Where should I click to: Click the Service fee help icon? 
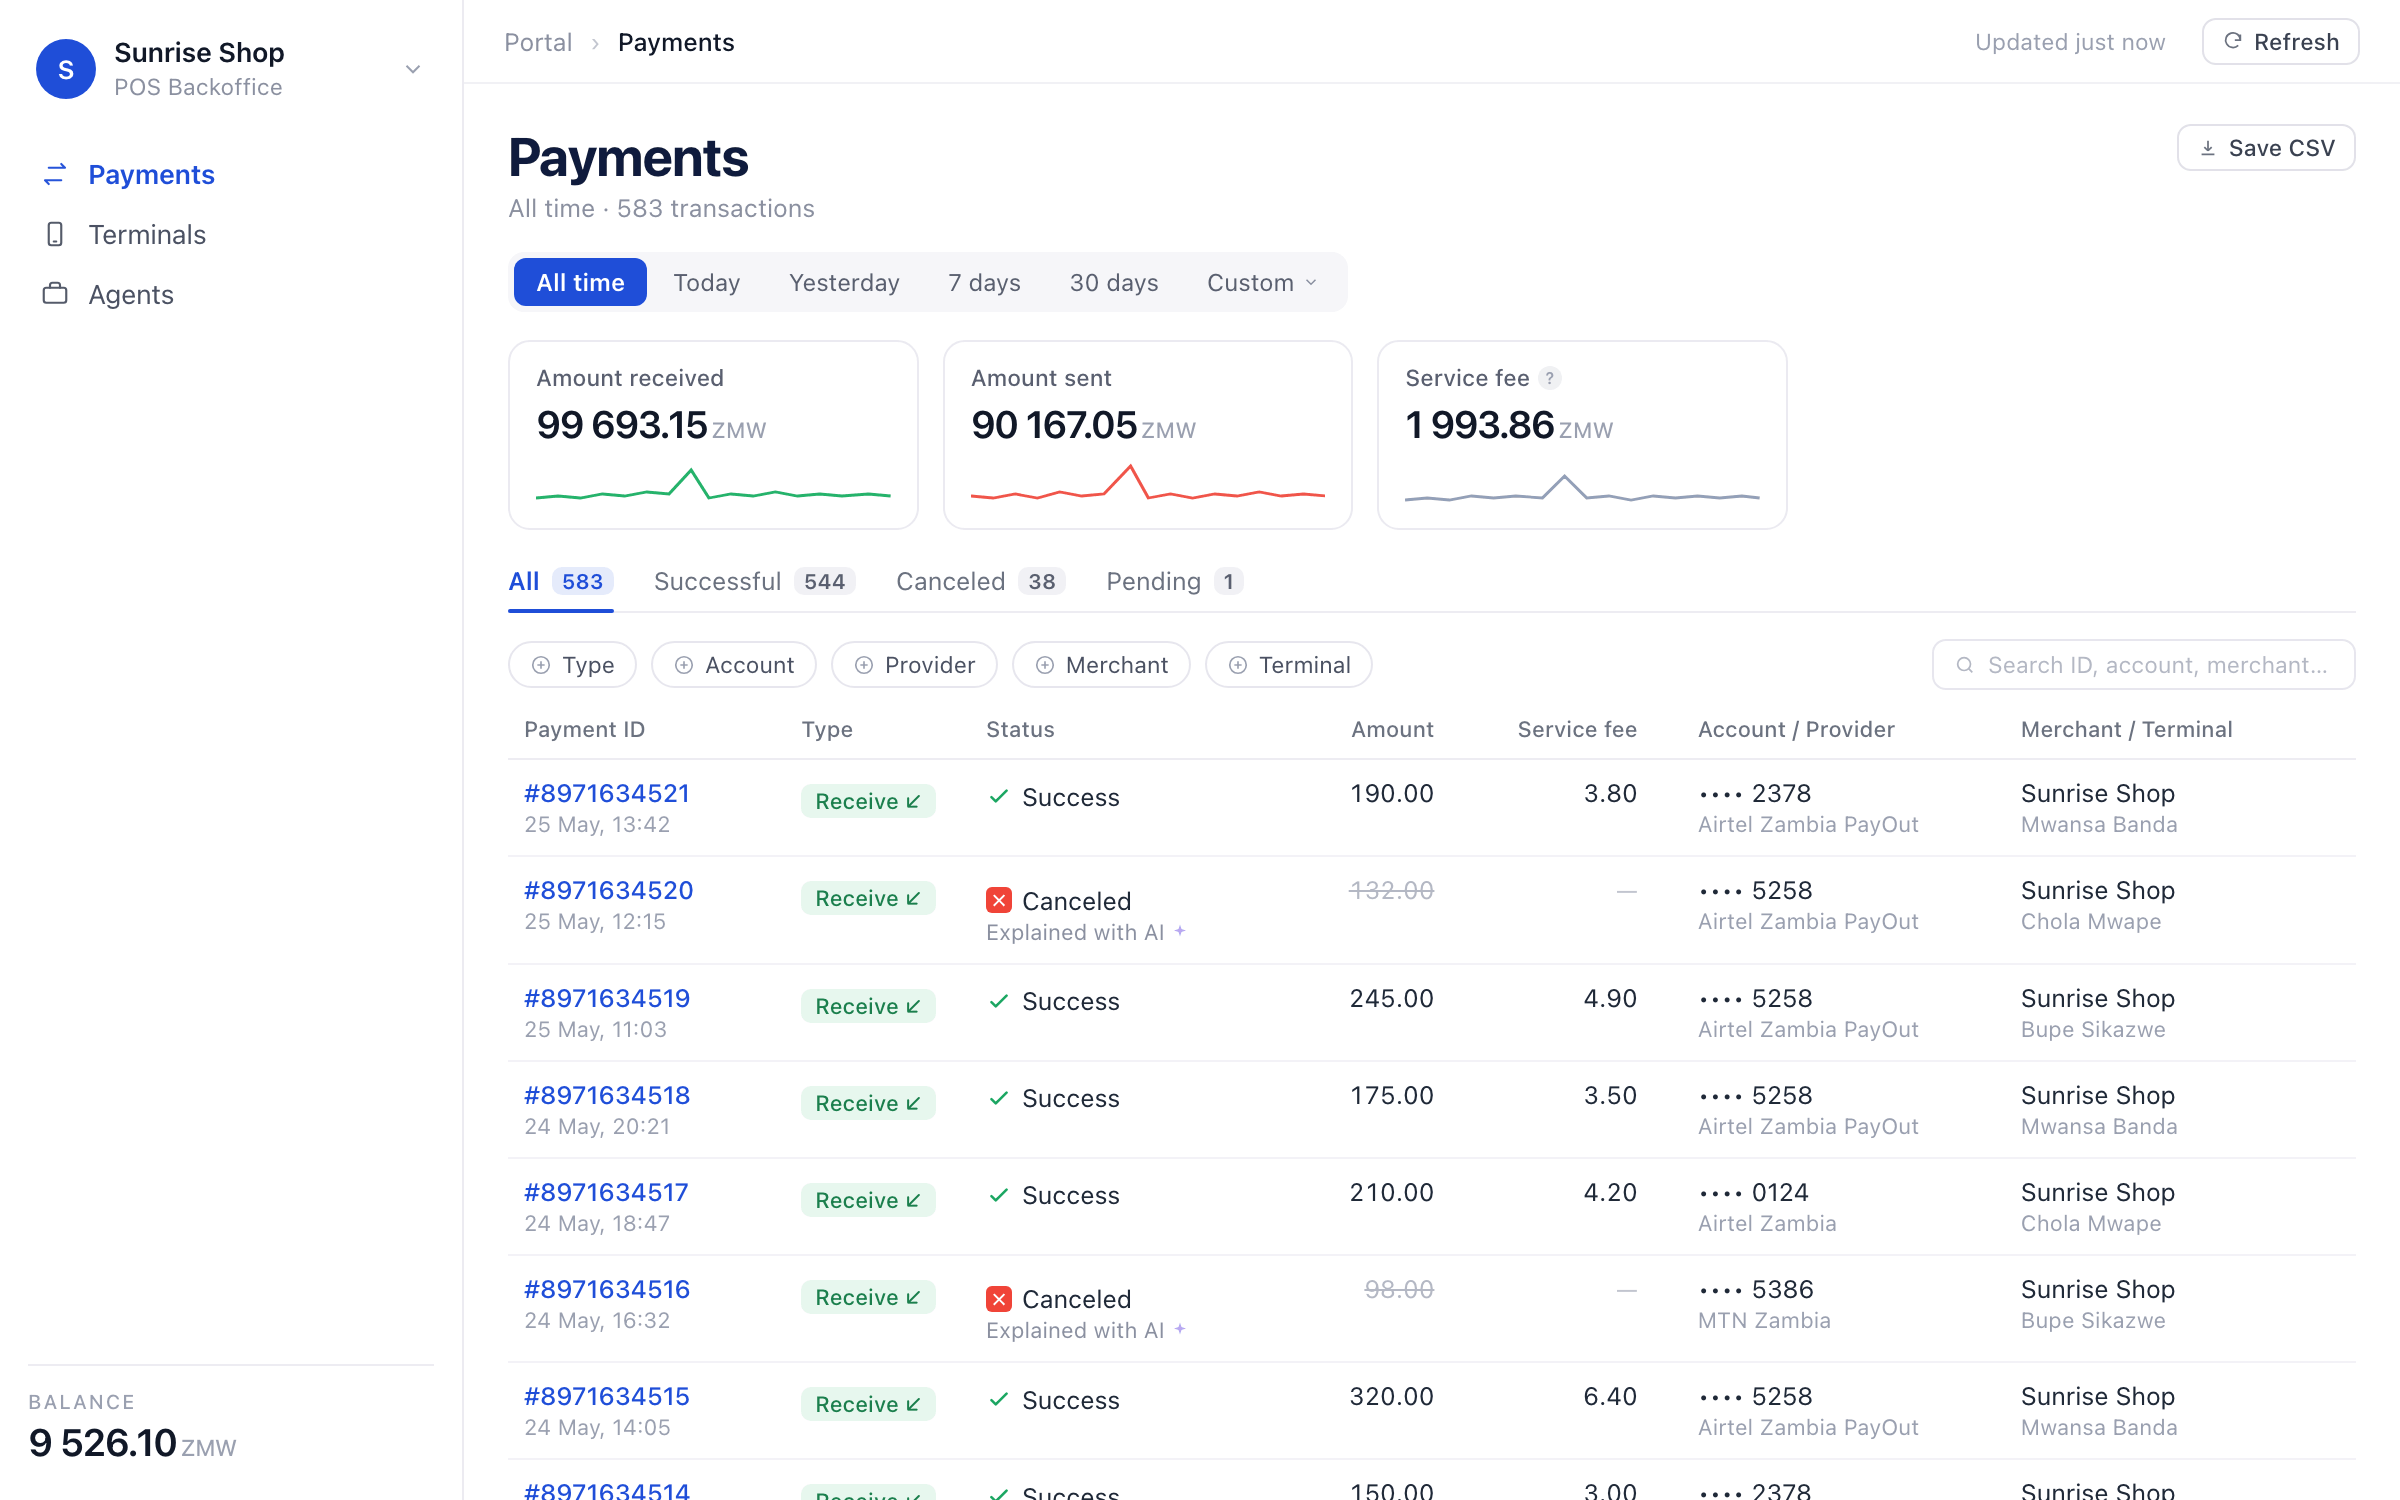click(x=1550, y=378)
